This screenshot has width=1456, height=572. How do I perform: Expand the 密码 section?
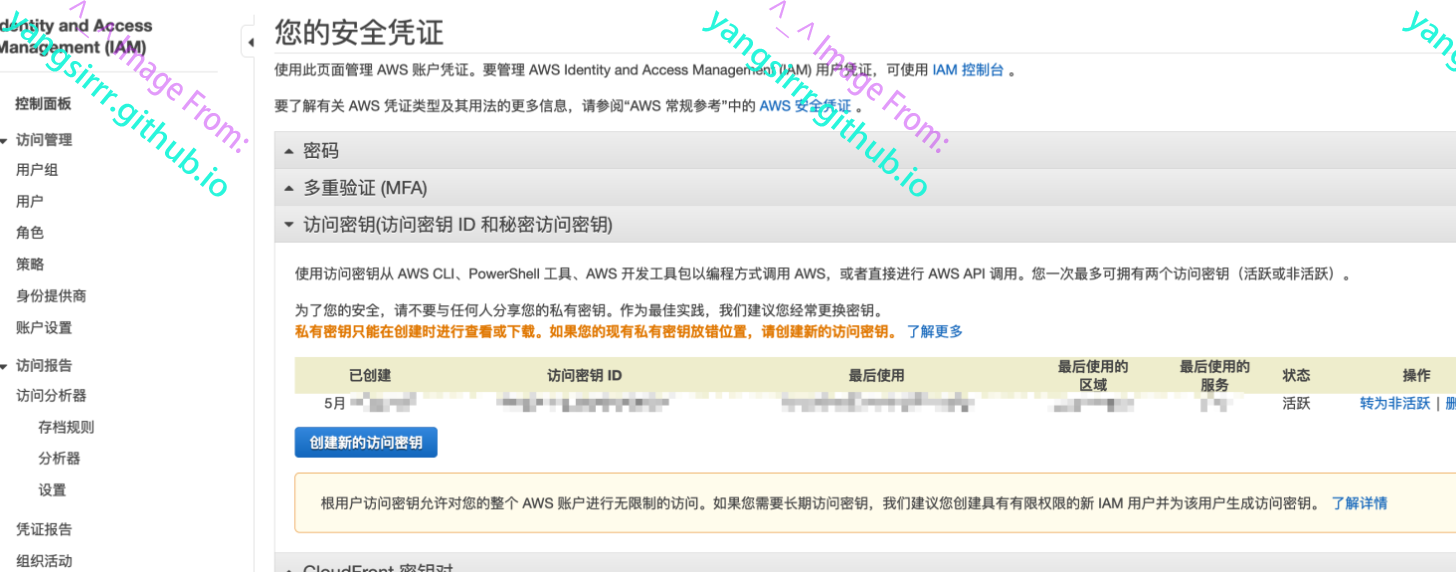point(865,150)
